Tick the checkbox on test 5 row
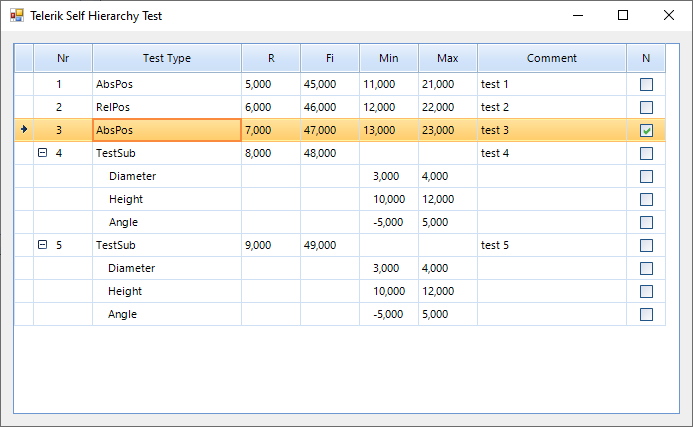Image resolution: width=693 pixels, height=427 pixels. click(646, 245)
